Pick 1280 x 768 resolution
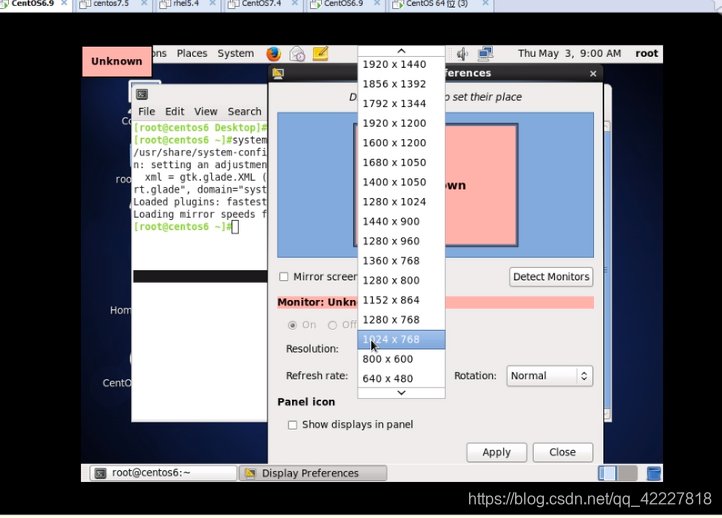The image size is (722, 518). [x=401, y=320]
